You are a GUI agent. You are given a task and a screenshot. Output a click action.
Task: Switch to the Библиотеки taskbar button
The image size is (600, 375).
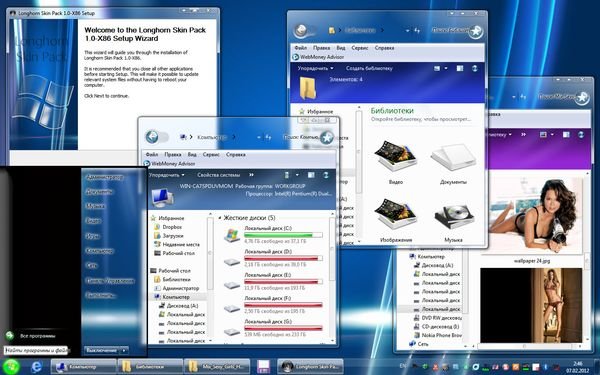click(150, 367)
